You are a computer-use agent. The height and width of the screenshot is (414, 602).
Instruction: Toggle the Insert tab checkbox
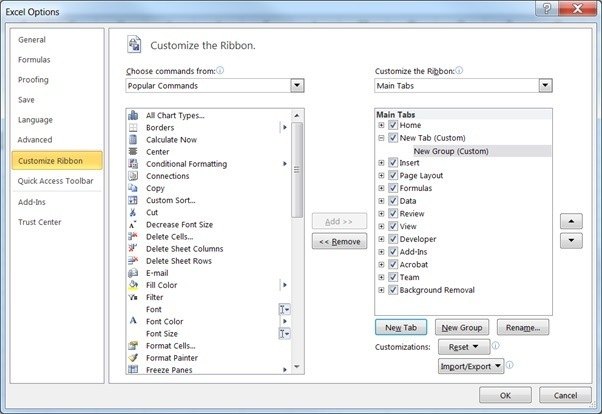click(x=393, y=163)
